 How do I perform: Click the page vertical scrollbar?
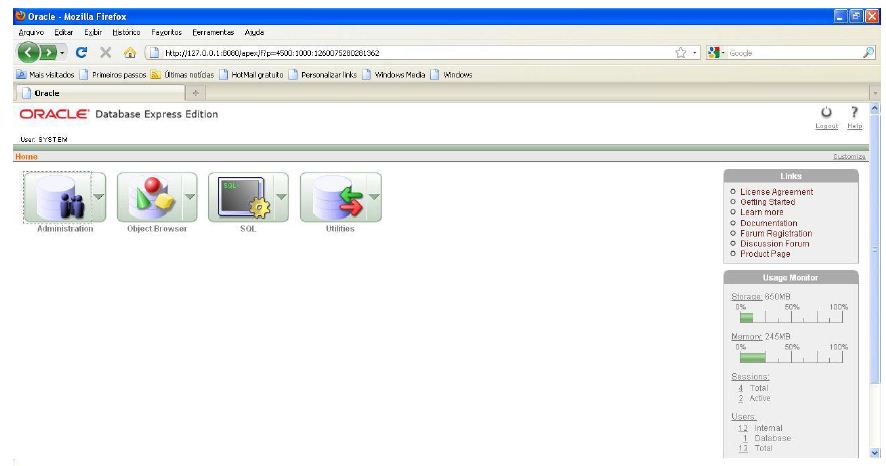point(875,280)
